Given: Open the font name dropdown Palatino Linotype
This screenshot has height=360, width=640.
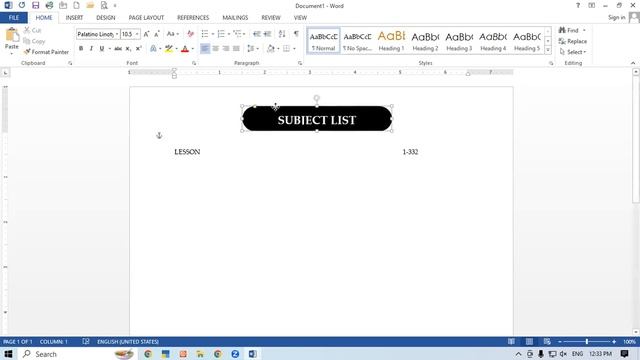Looking at the screenshot, I should click(117, 34).
